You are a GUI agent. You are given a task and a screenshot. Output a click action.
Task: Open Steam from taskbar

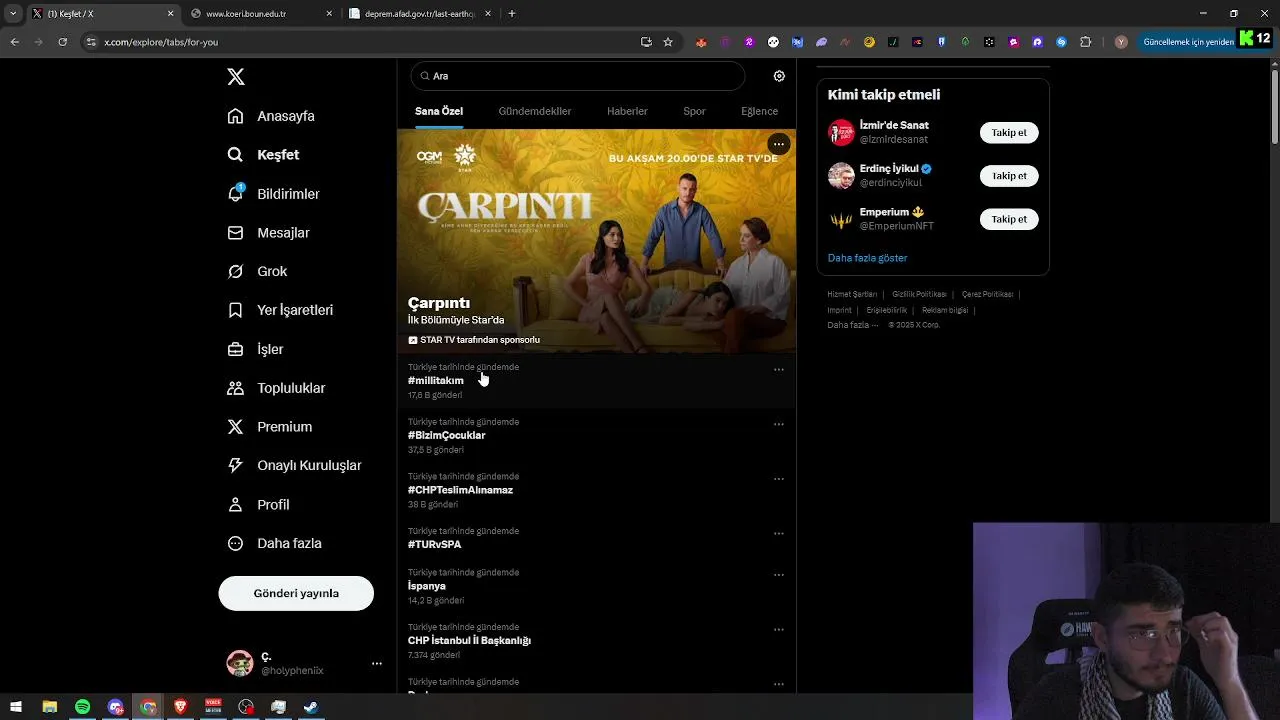311,707
